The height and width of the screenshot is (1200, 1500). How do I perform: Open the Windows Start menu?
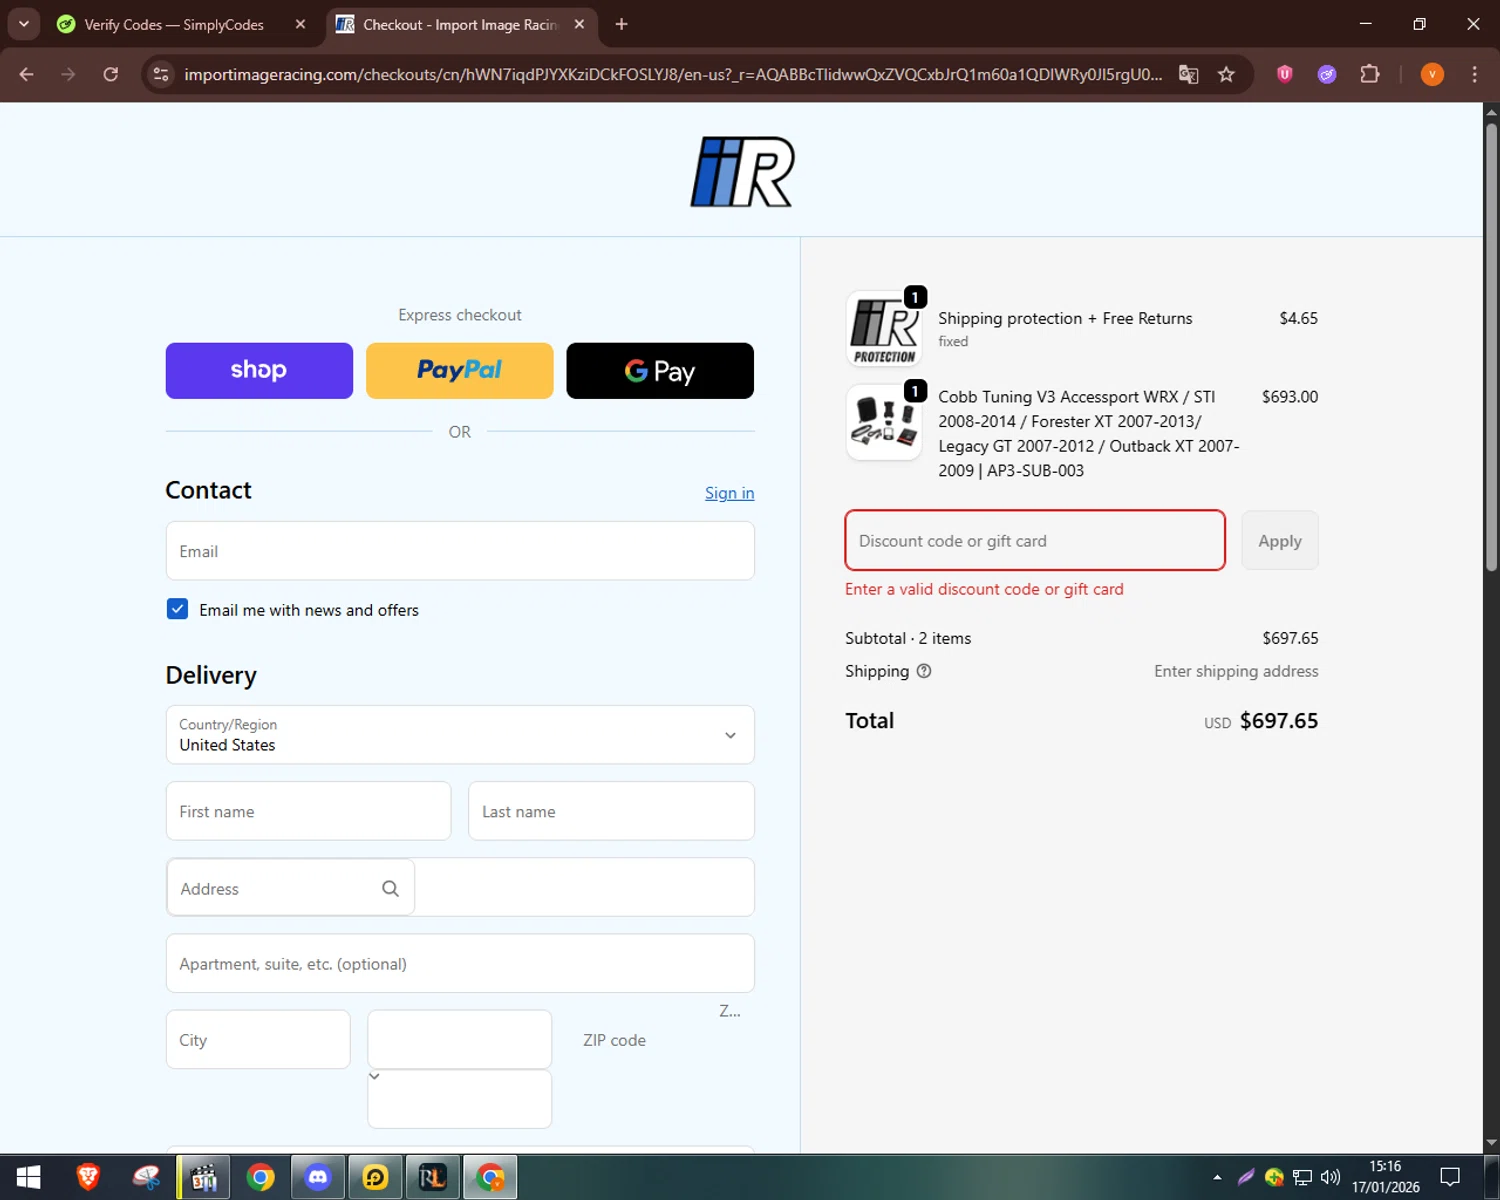28,1177
